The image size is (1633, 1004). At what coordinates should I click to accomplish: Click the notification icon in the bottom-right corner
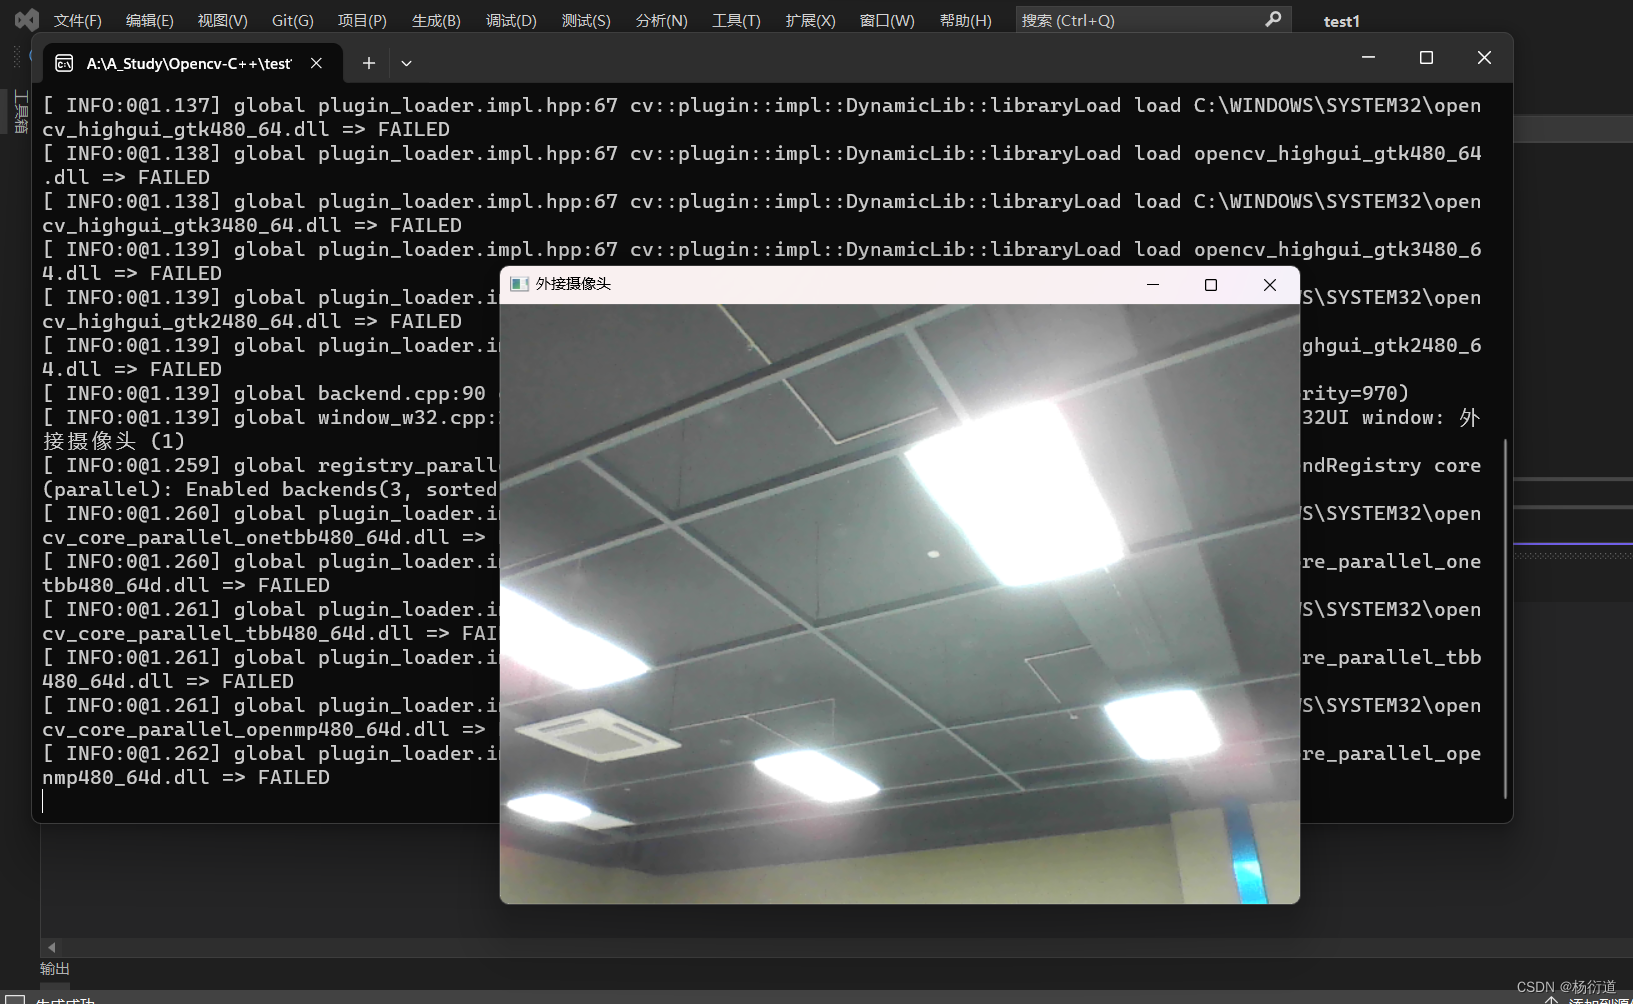[x=1553, y=997]
